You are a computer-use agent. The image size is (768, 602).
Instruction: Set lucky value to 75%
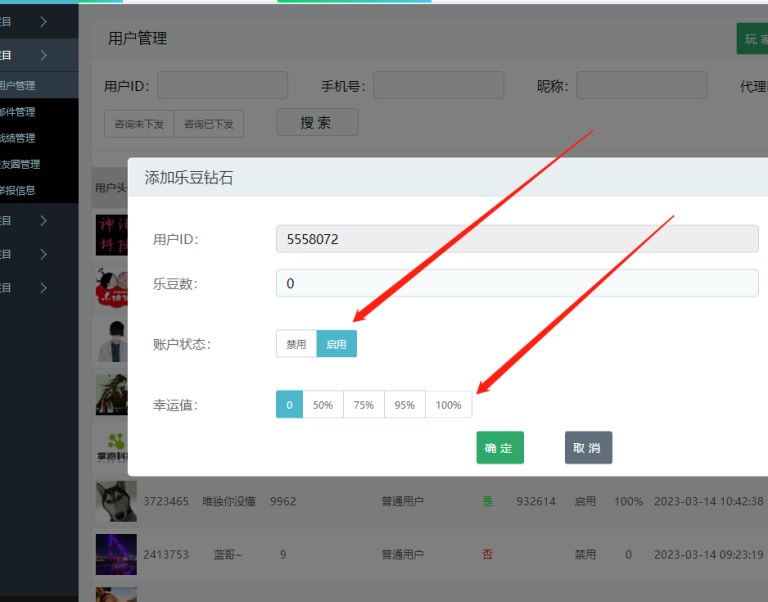pos(364,405)
